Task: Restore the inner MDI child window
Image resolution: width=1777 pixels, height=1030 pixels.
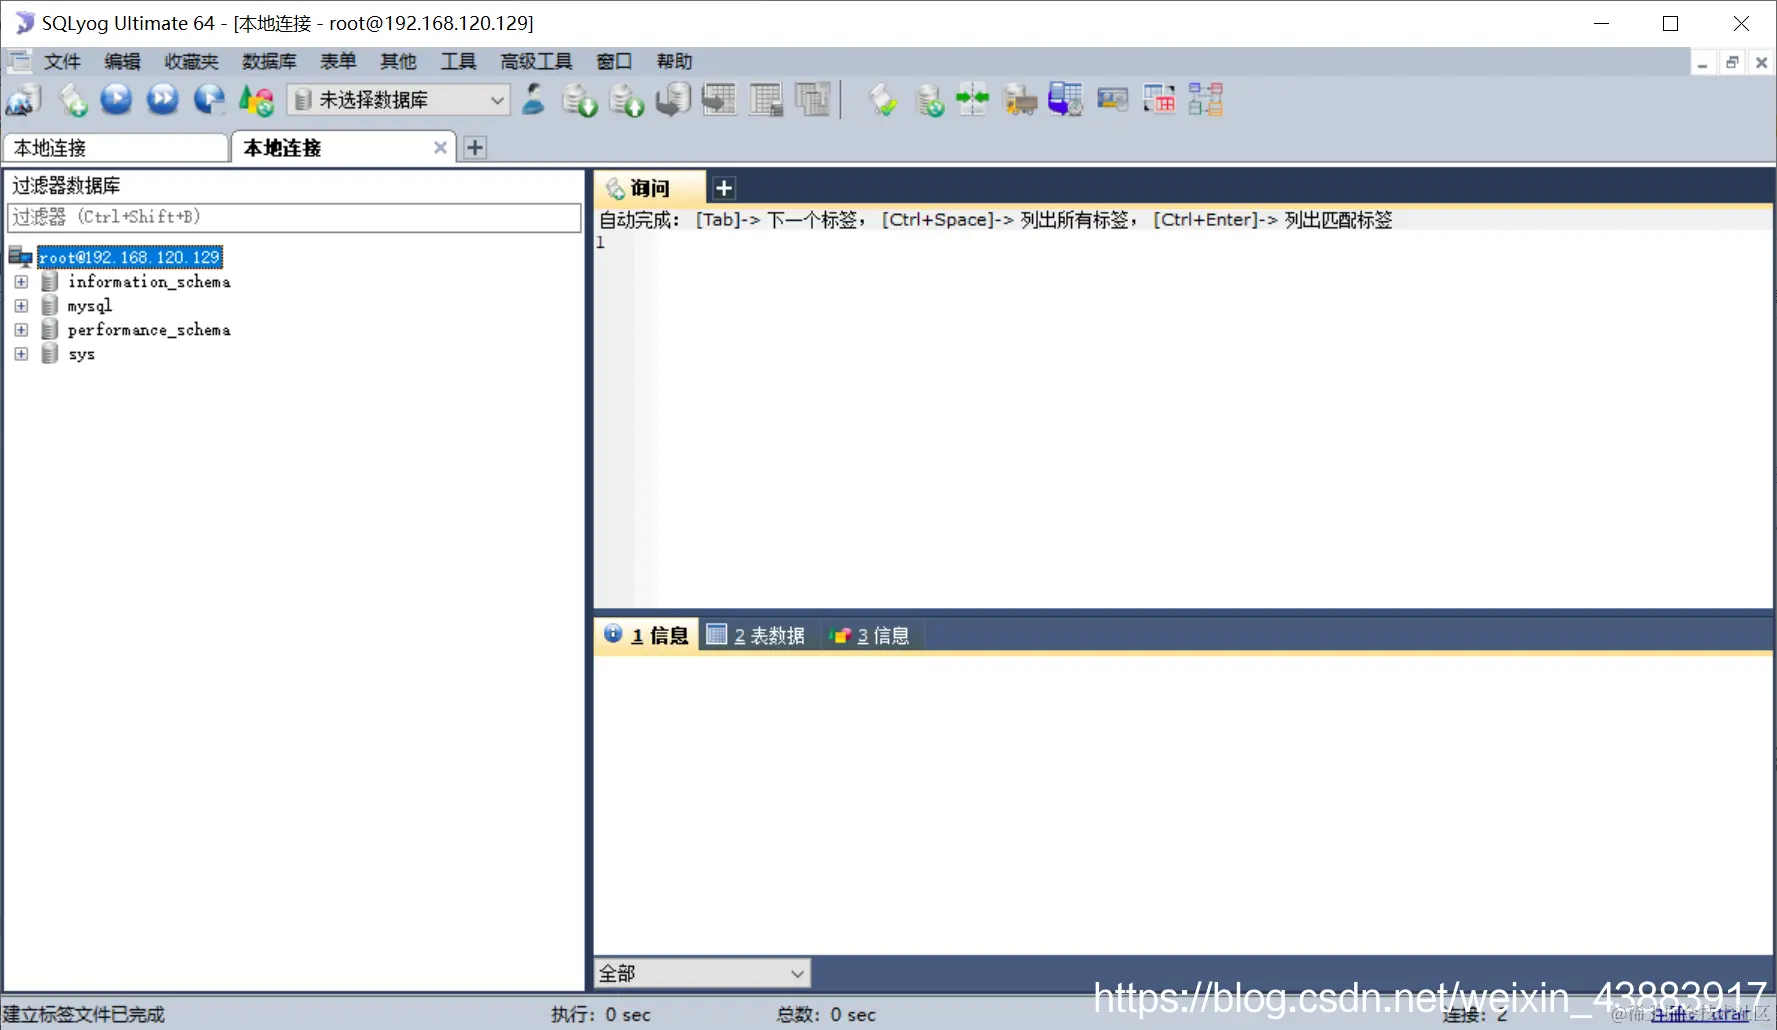Action: [x=1732, y=62]
